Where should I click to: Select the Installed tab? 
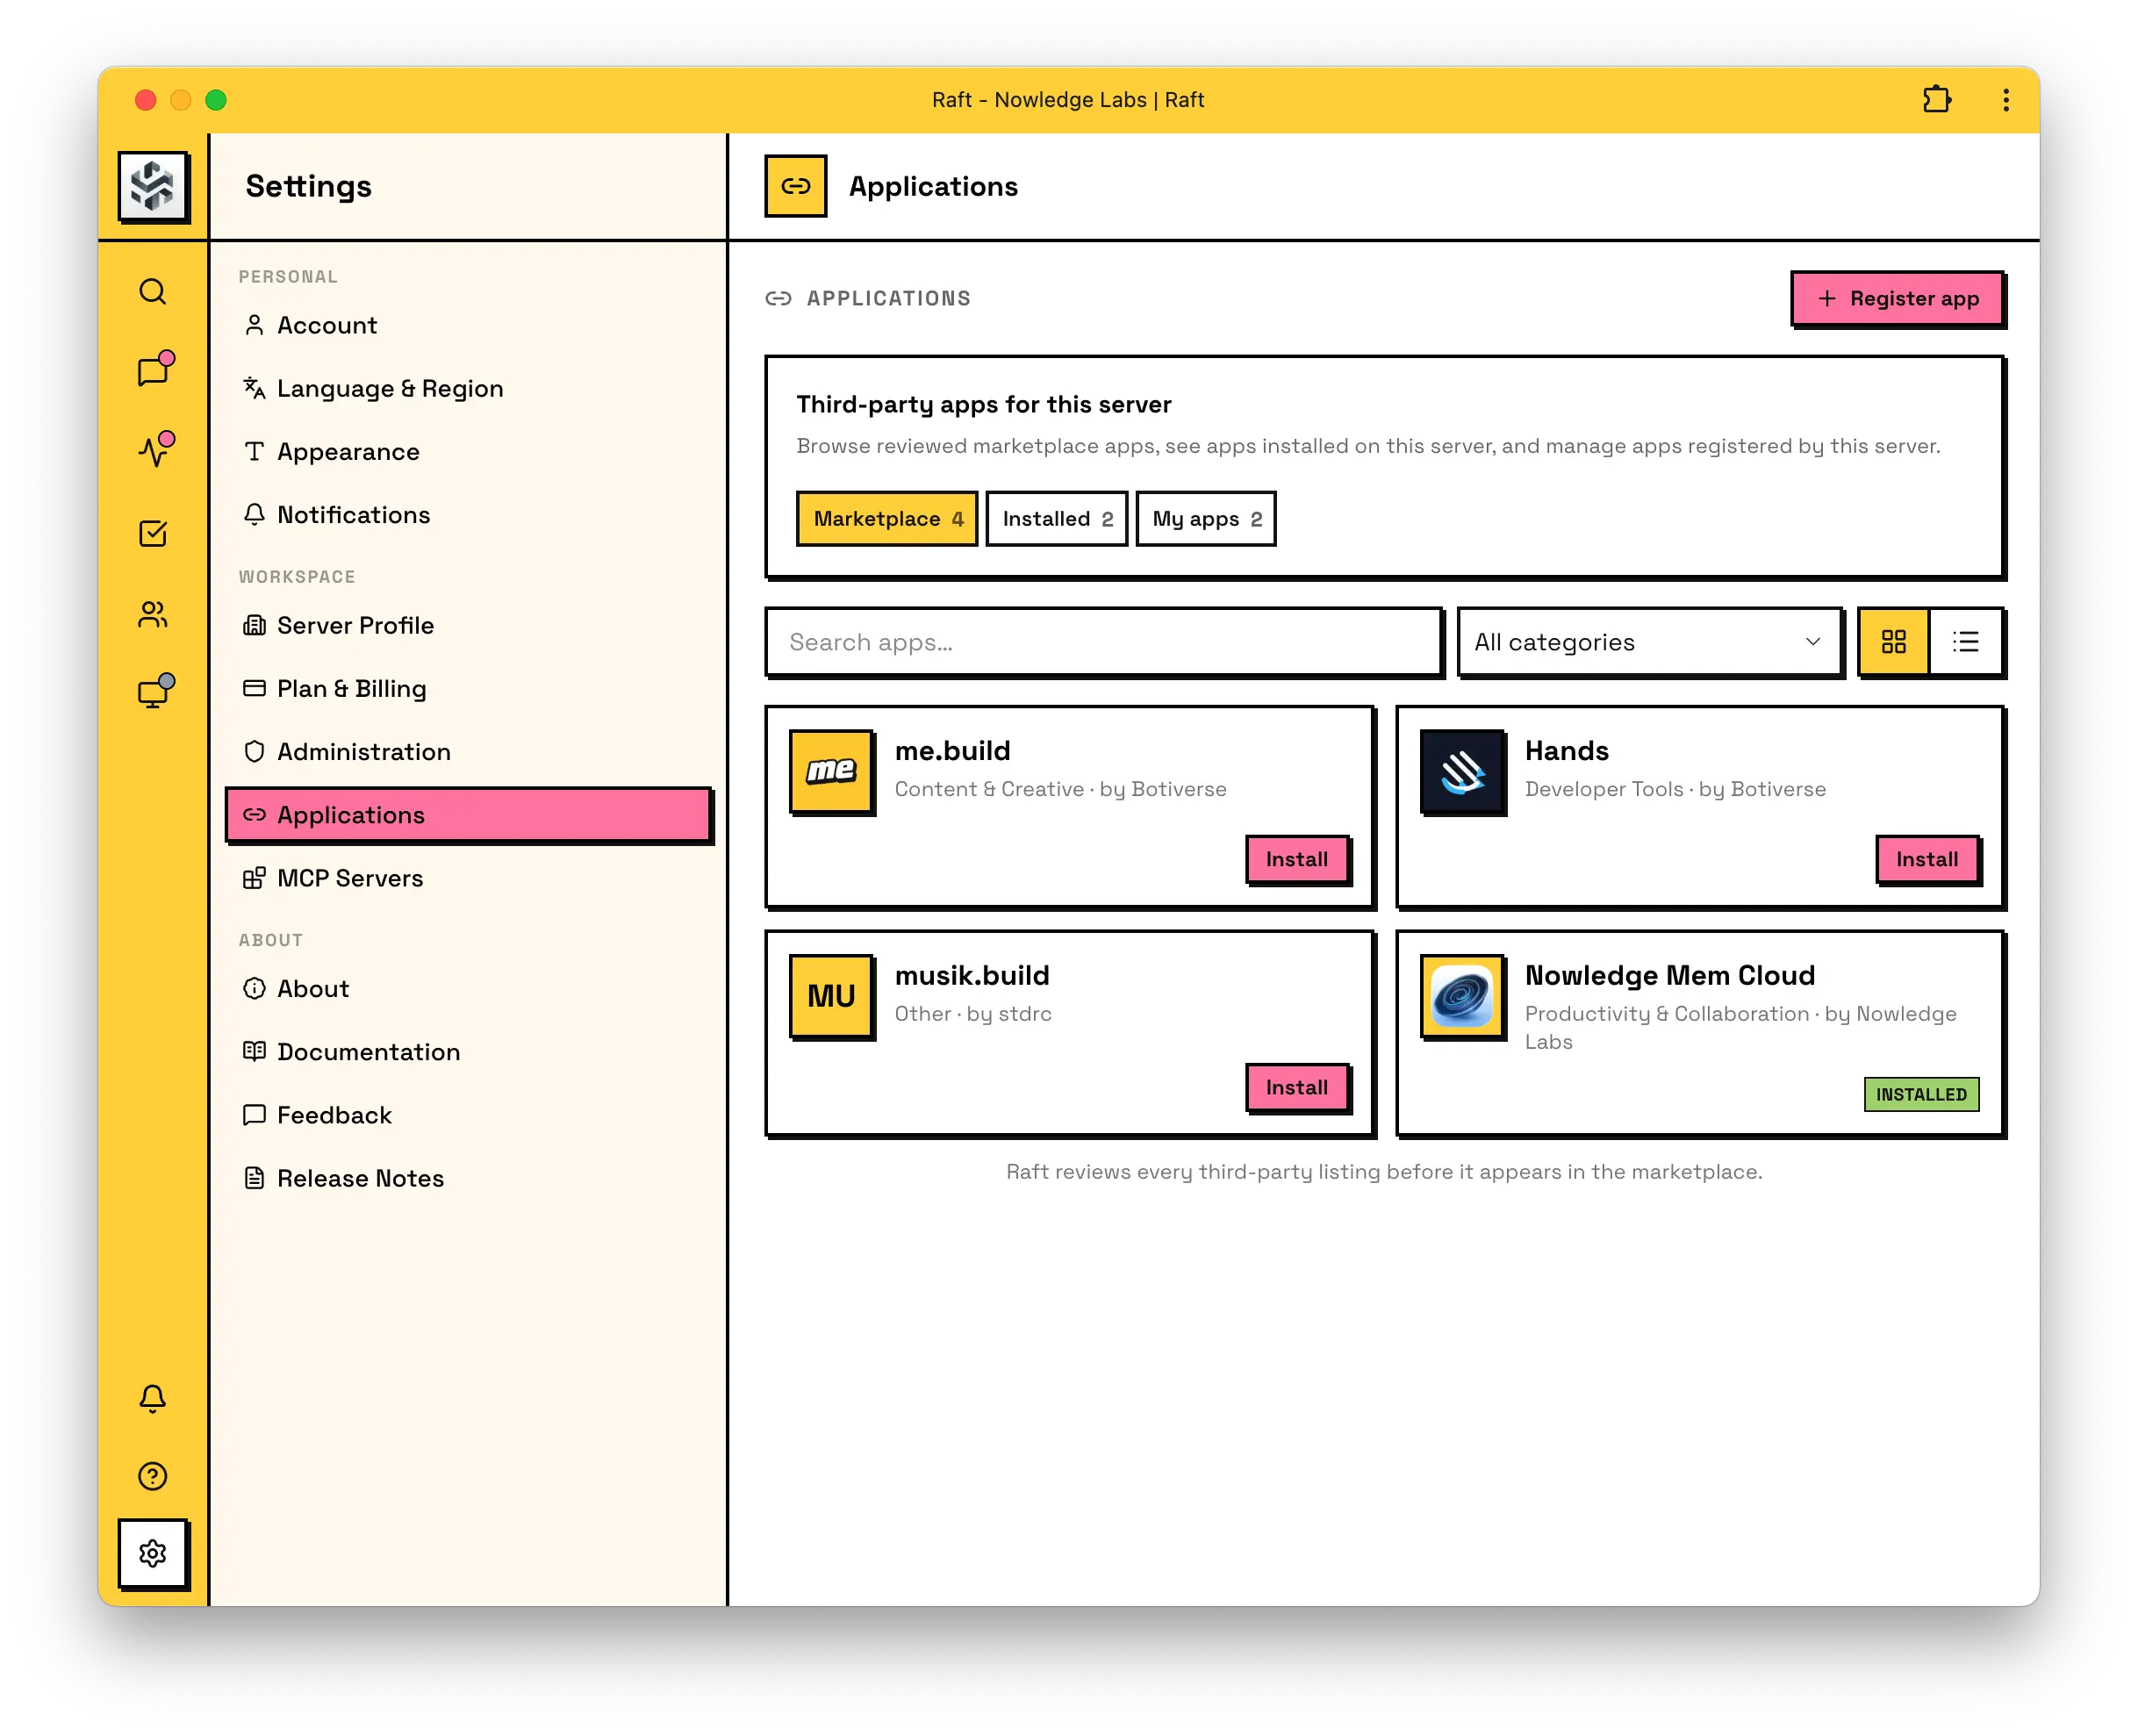pyautogui.click(x=1056, y=518)
